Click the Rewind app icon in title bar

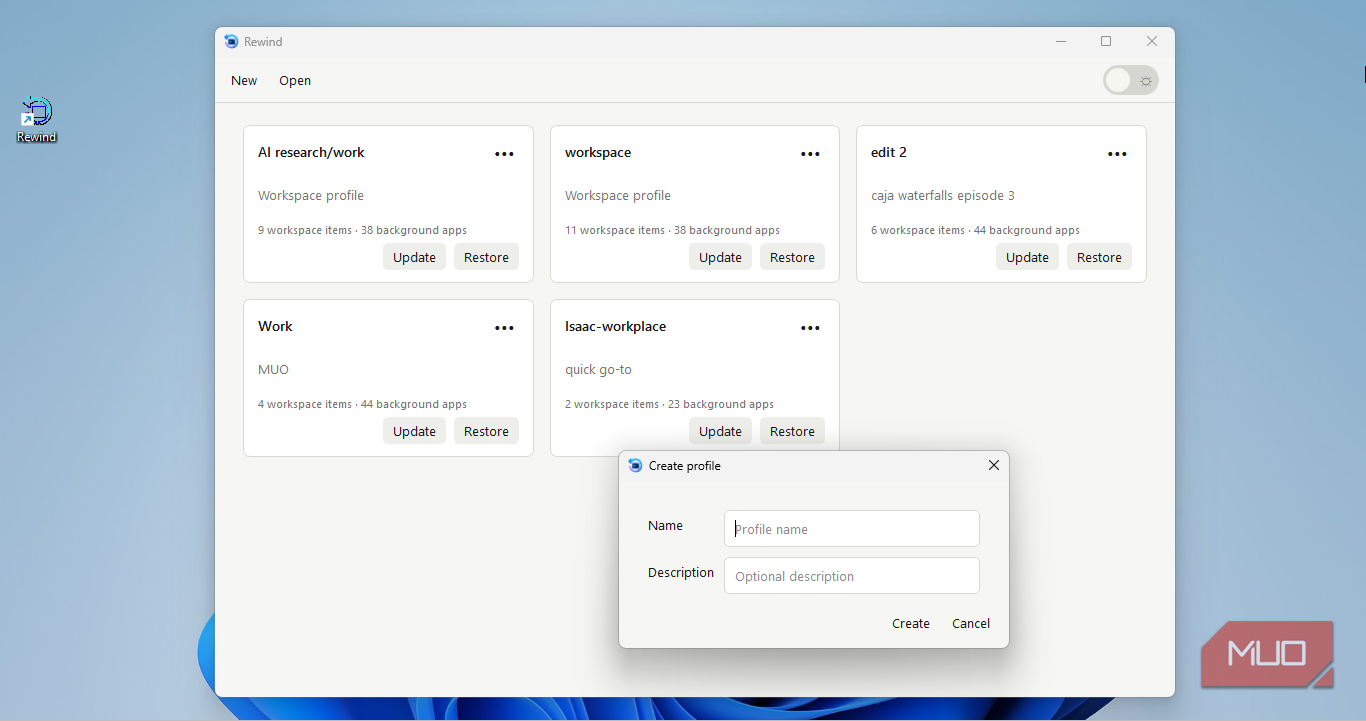pos(232,42)
